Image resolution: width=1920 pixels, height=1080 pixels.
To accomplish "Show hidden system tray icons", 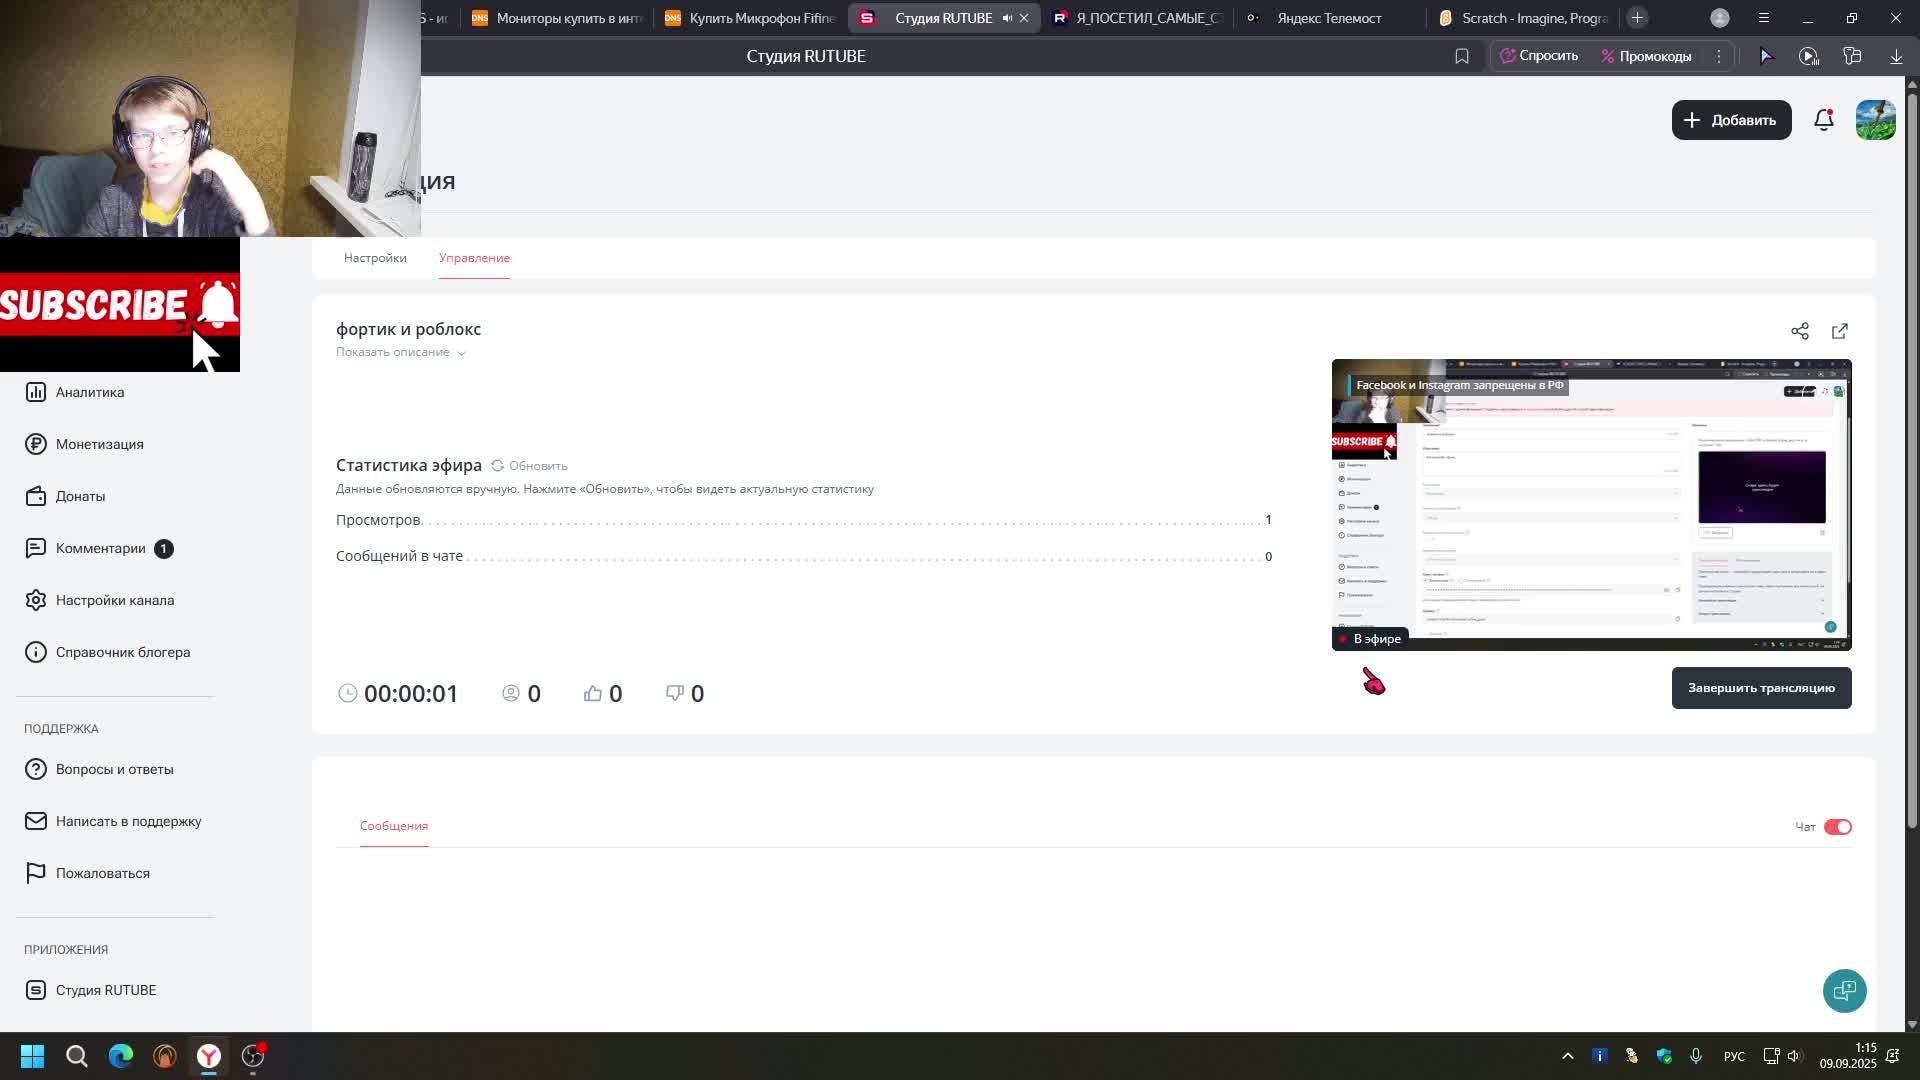I will point(1568,1056).
